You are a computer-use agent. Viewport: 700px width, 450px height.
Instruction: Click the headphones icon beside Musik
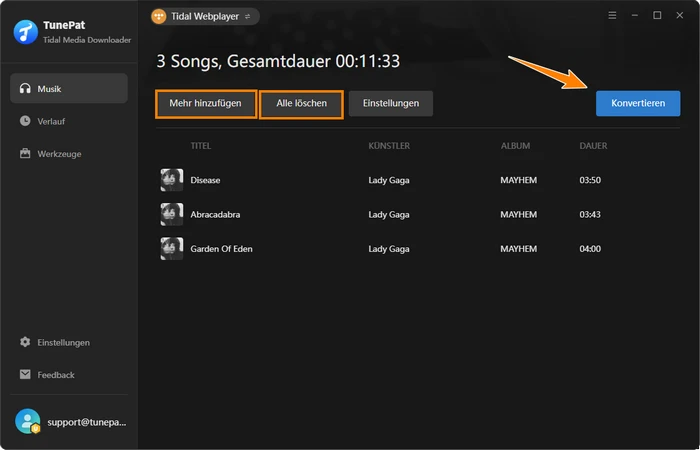point(25,88)
